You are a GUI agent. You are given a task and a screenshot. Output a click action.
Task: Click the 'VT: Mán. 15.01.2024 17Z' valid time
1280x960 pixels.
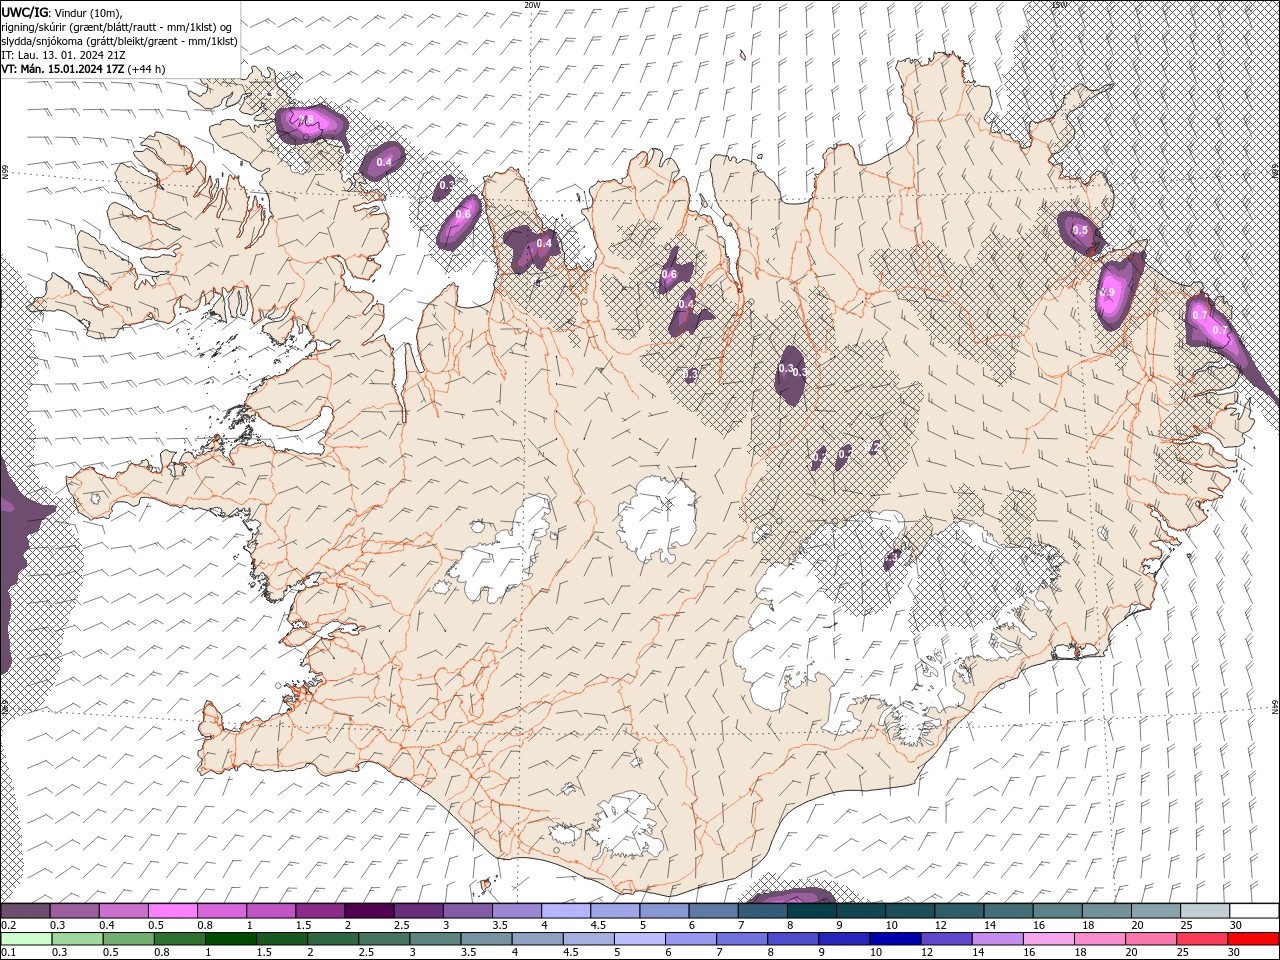62,69
